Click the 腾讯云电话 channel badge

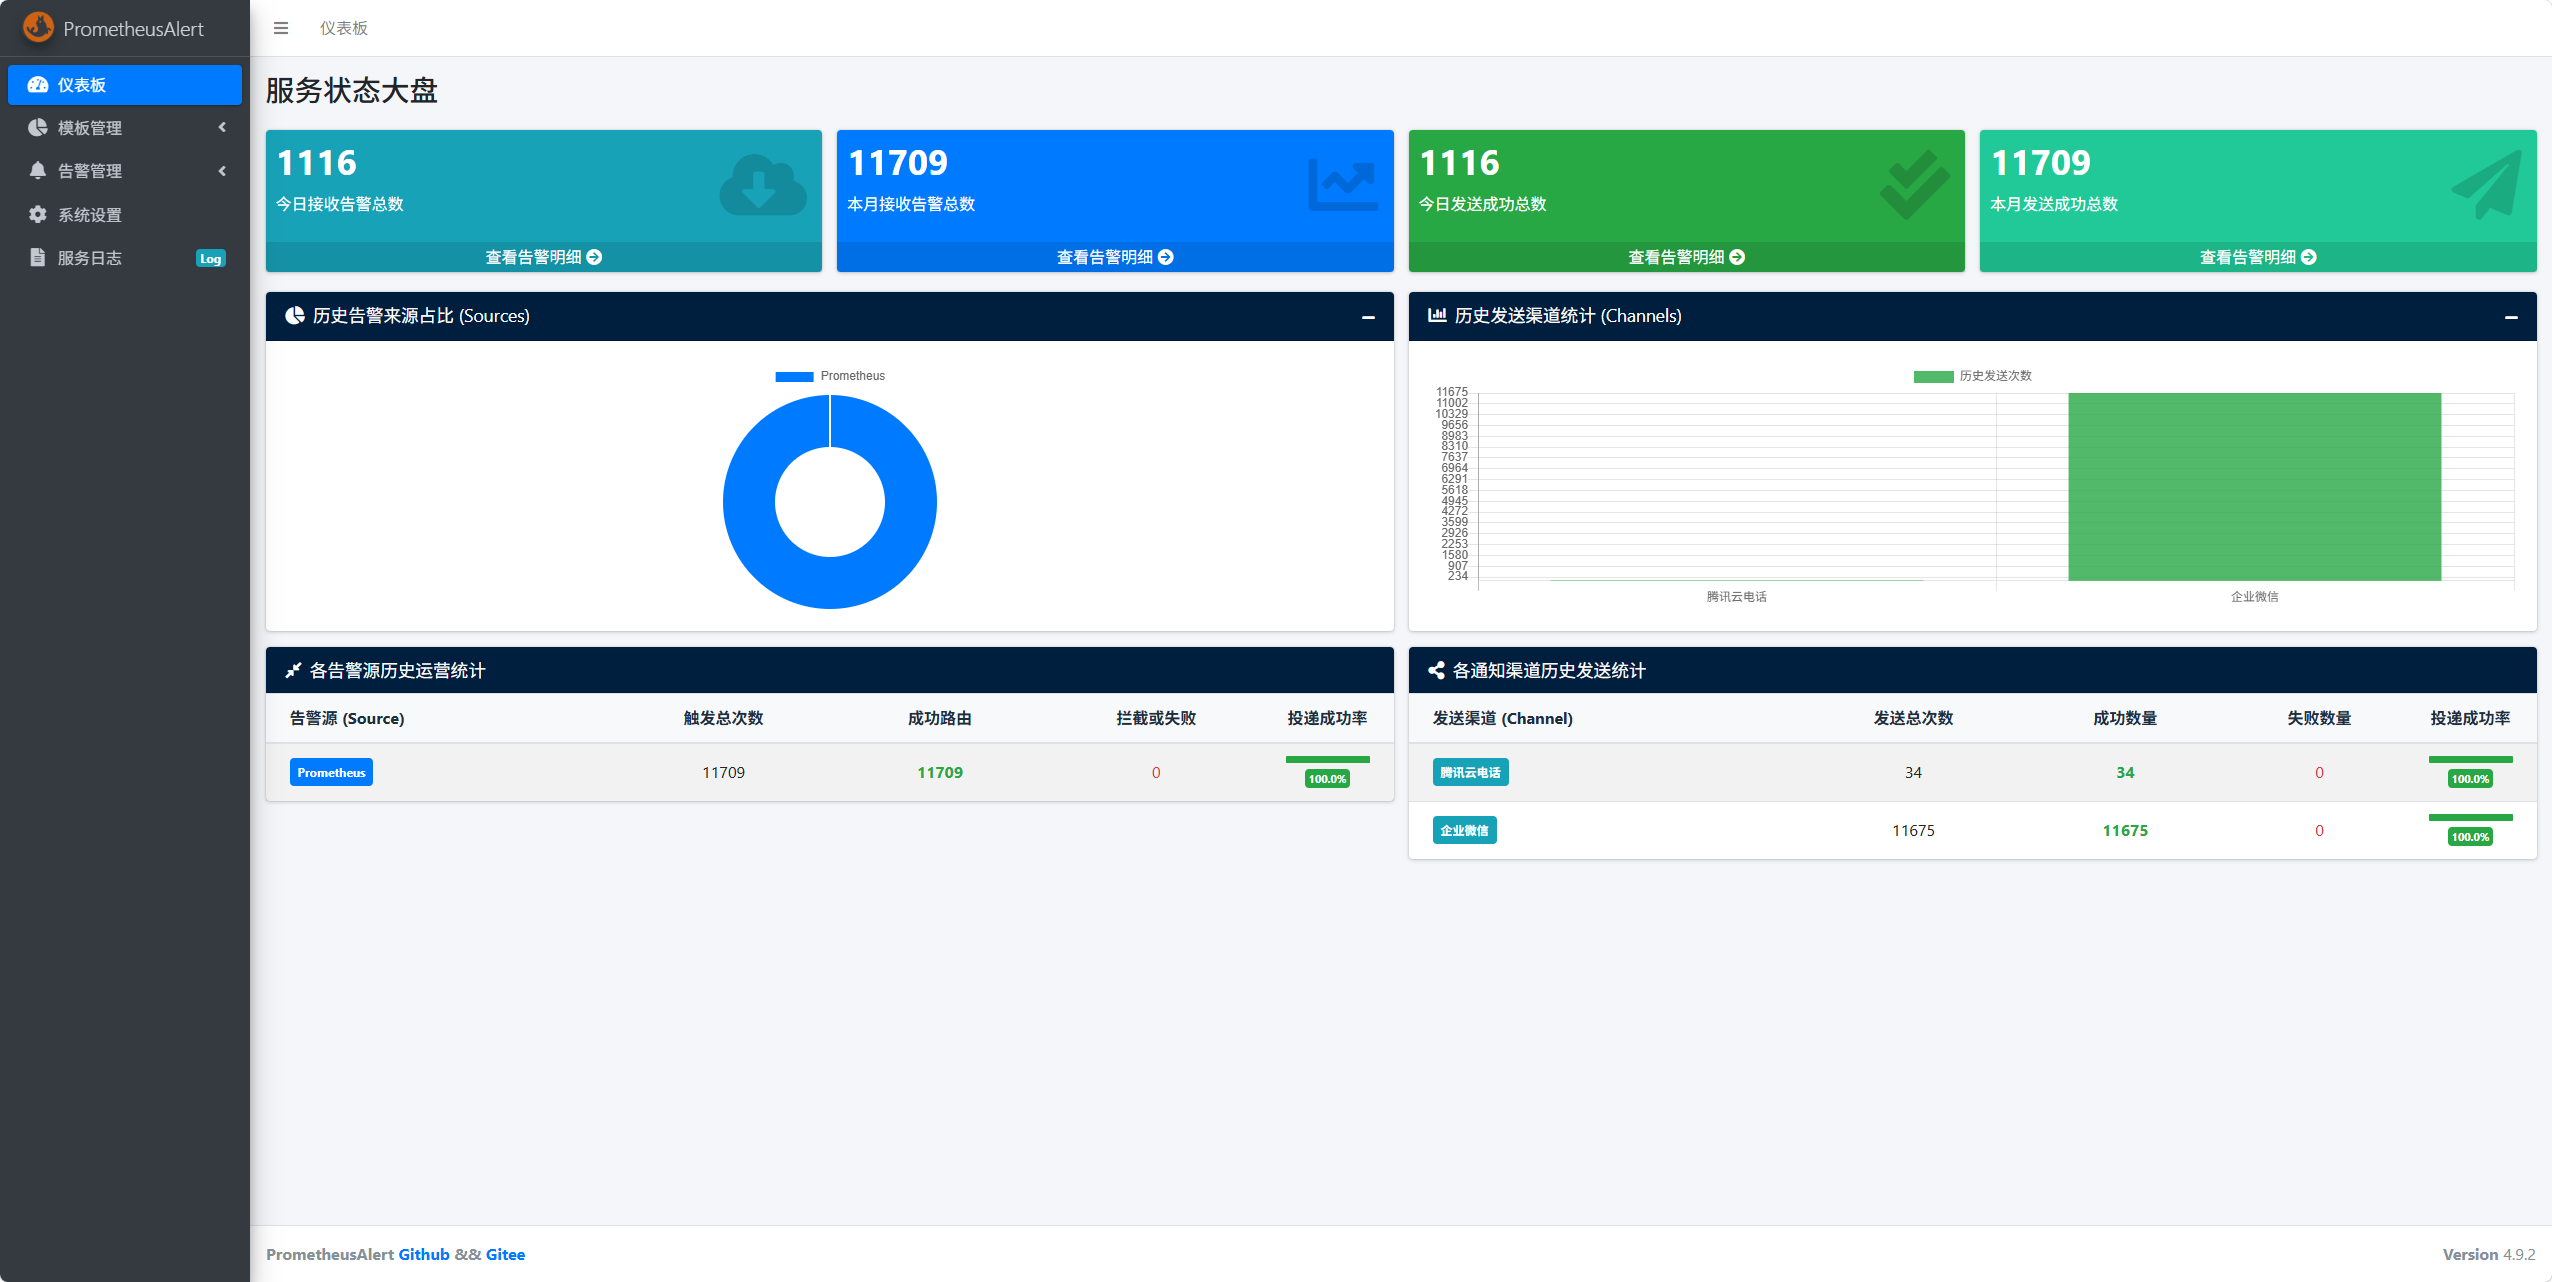coord(1470,772)
